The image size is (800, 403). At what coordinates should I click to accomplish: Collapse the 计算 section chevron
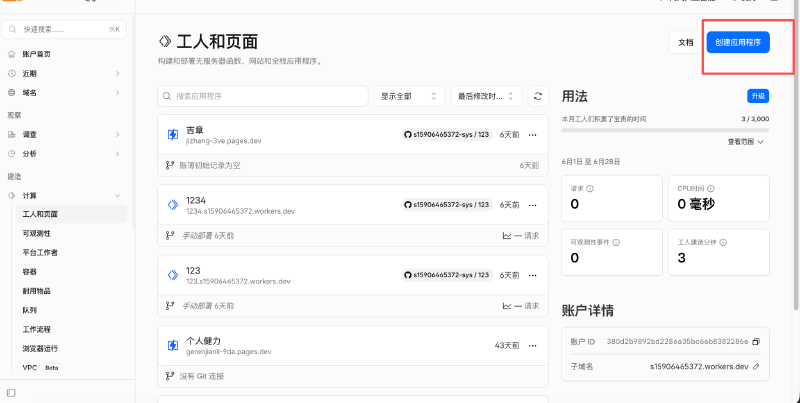[117, 195]
